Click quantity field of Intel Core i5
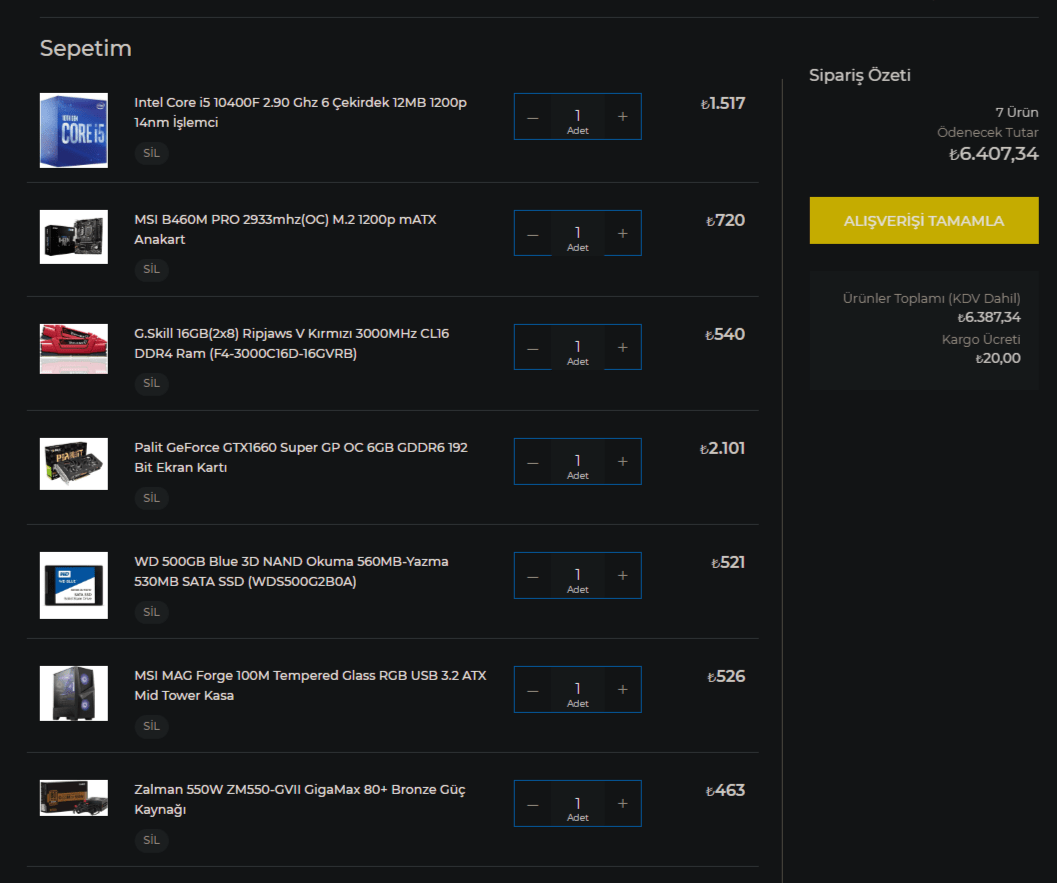Screen dimensions: 1057x883 click(578, 117)
